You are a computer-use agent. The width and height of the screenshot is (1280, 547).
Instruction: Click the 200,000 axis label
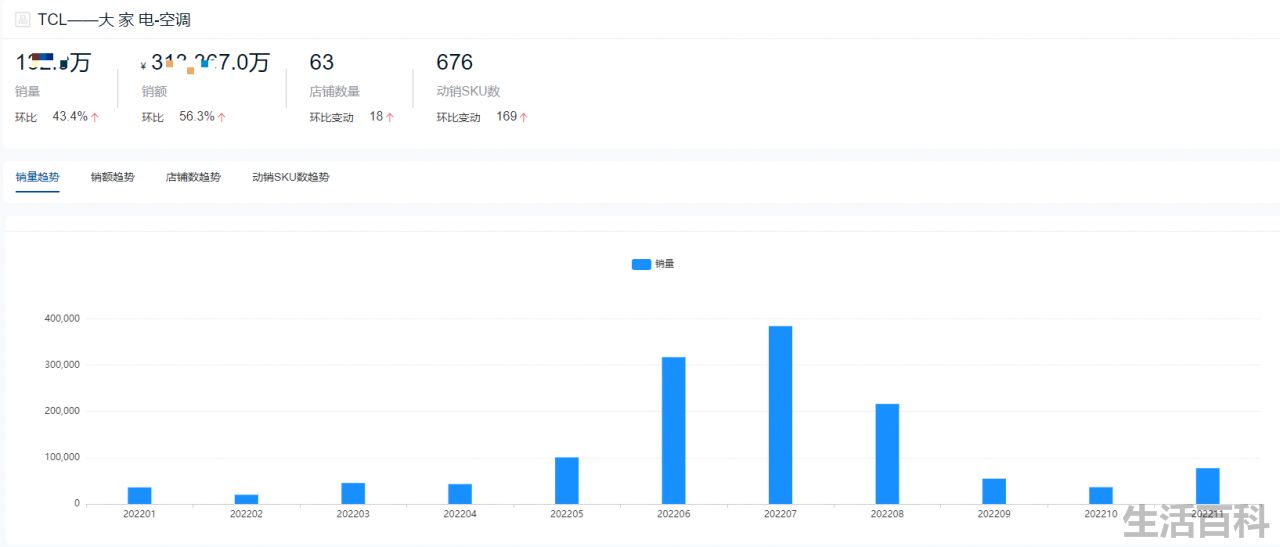62,411
